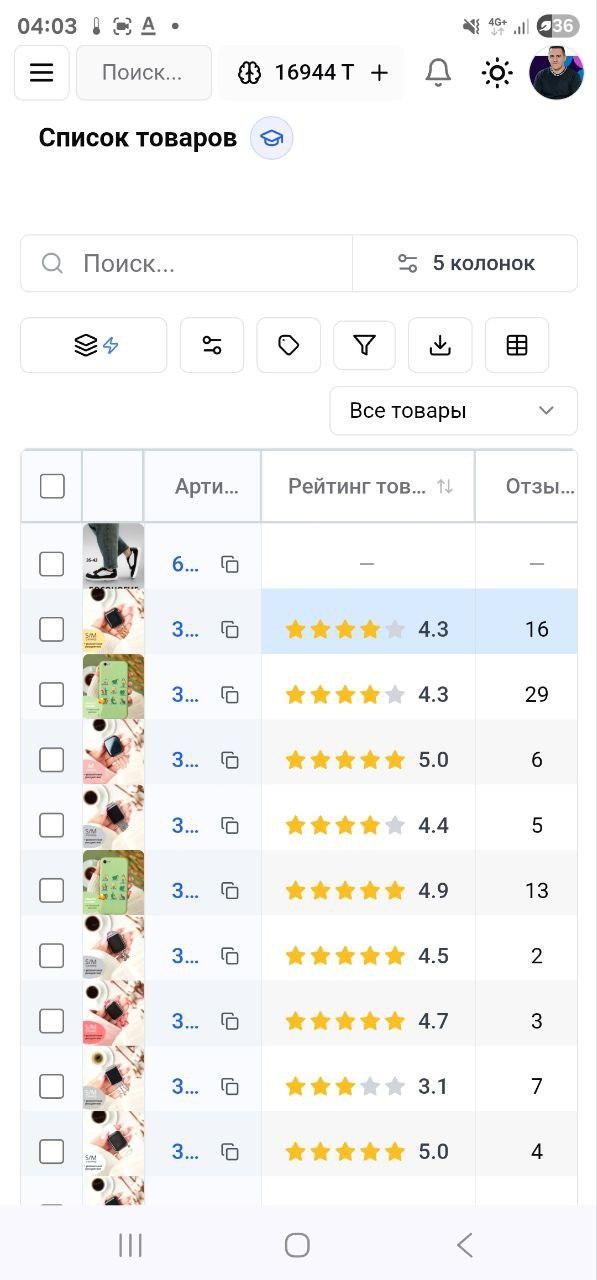Open the Все товары dropdown
The width and height of the screenshot is (597, 1280).
click(x=453, y=410)
